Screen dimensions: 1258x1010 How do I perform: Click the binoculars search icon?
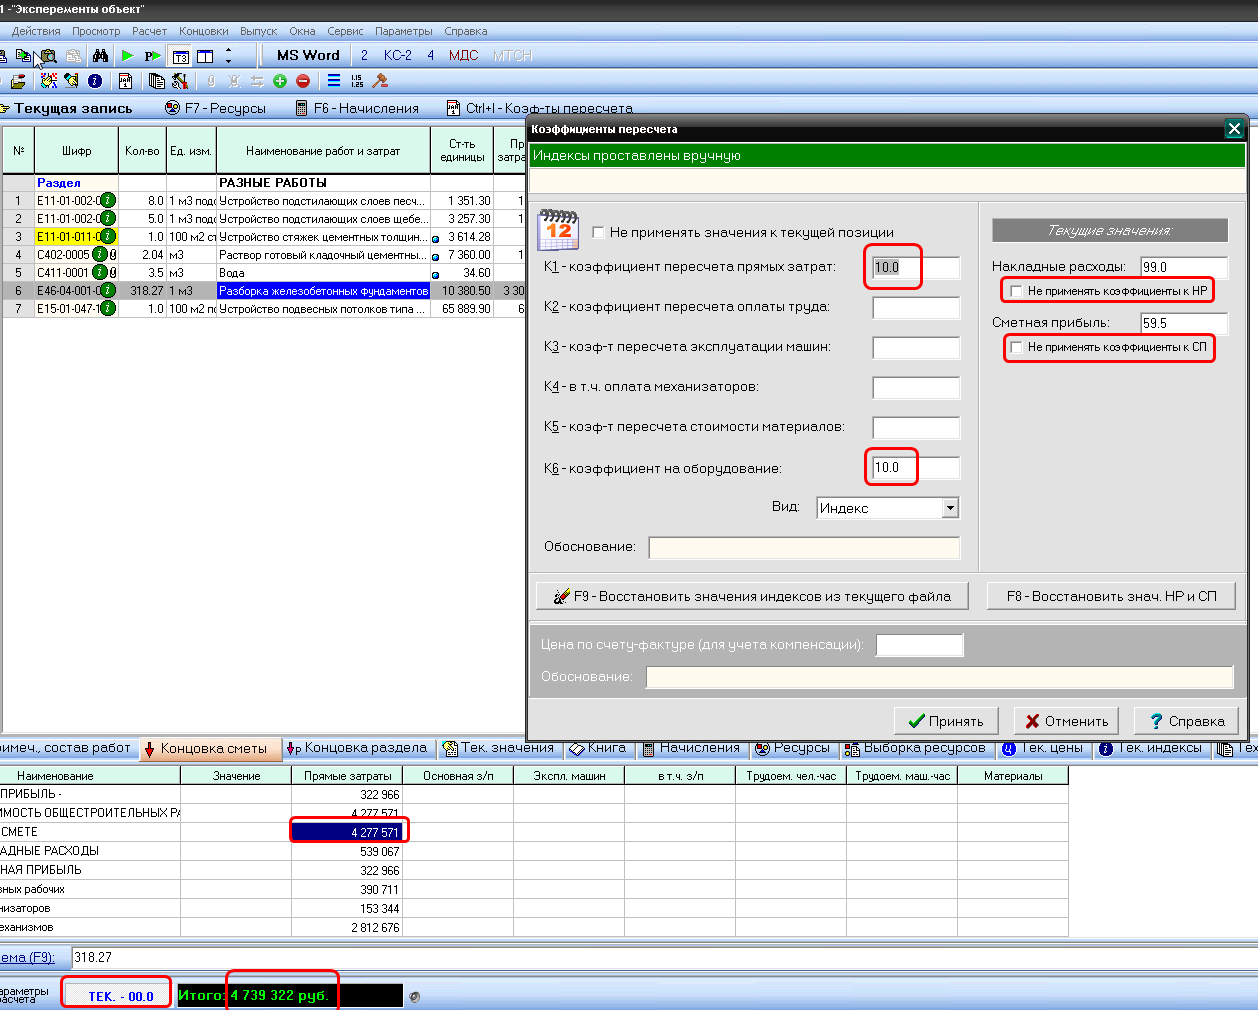click(100, 56)
